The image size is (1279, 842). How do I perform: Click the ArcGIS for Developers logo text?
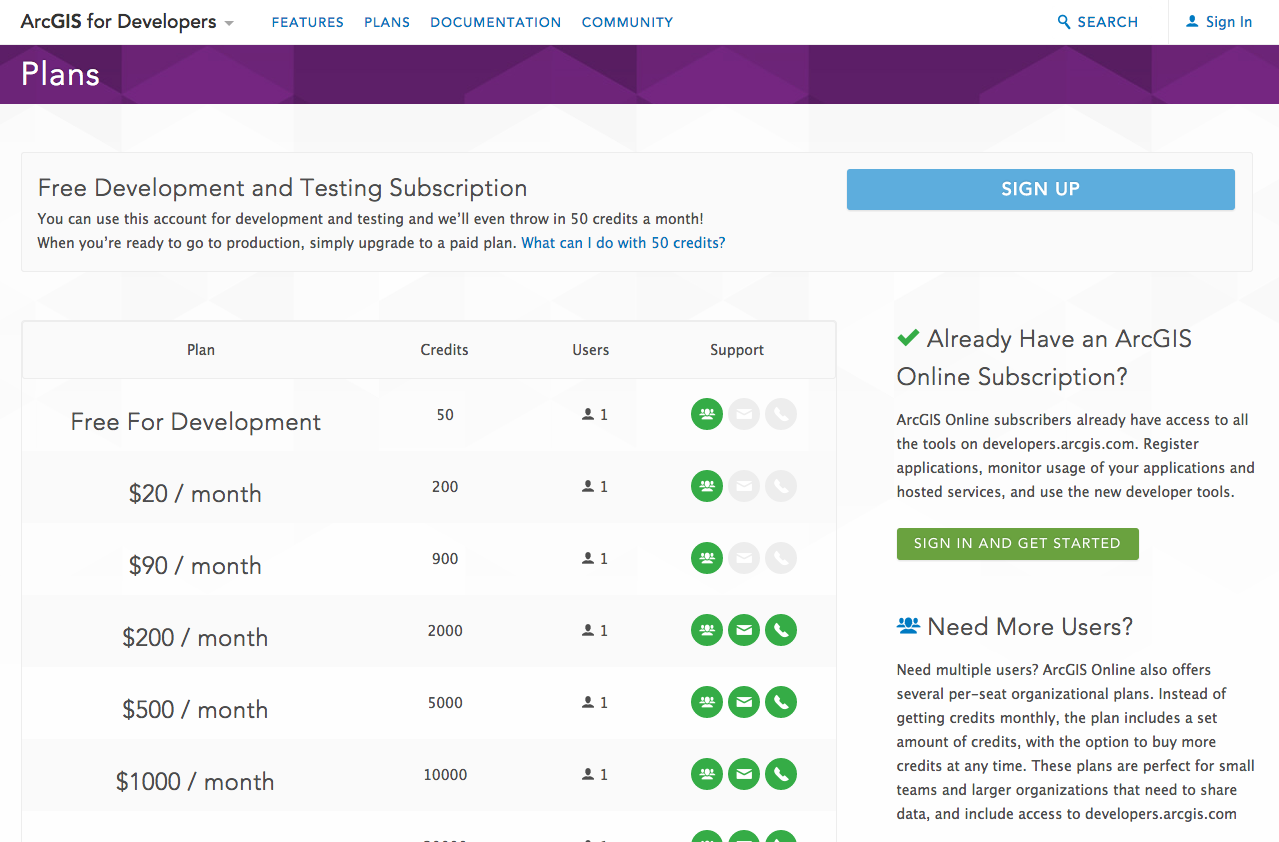tap(118, 21)
